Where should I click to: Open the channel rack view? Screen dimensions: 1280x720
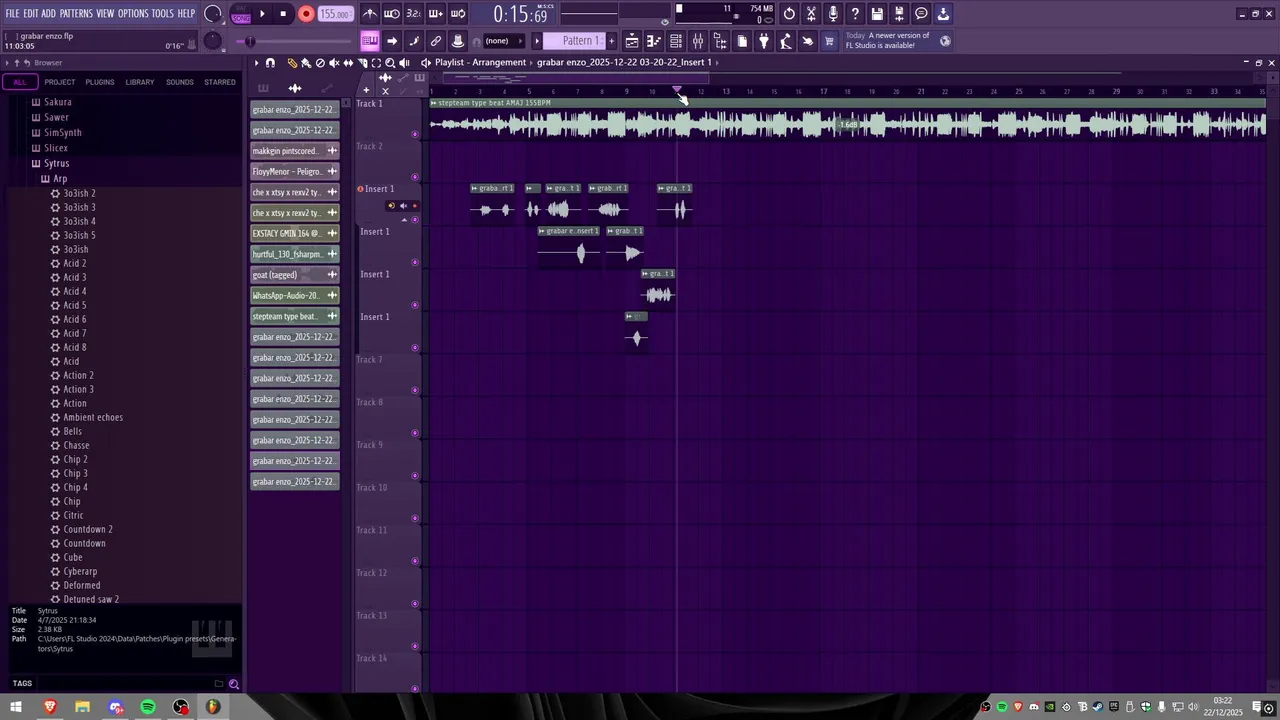(x=676, y=41)
